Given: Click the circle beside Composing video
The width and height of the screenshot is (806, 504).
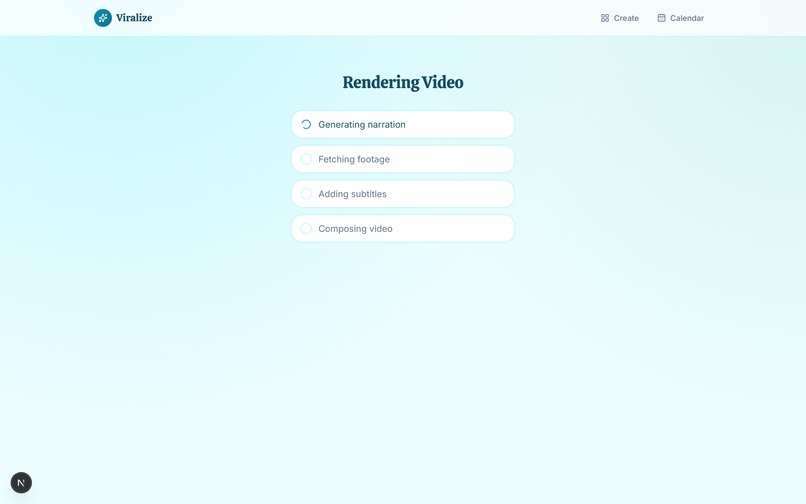Looking at the screenshot, I should click(306, 229).
